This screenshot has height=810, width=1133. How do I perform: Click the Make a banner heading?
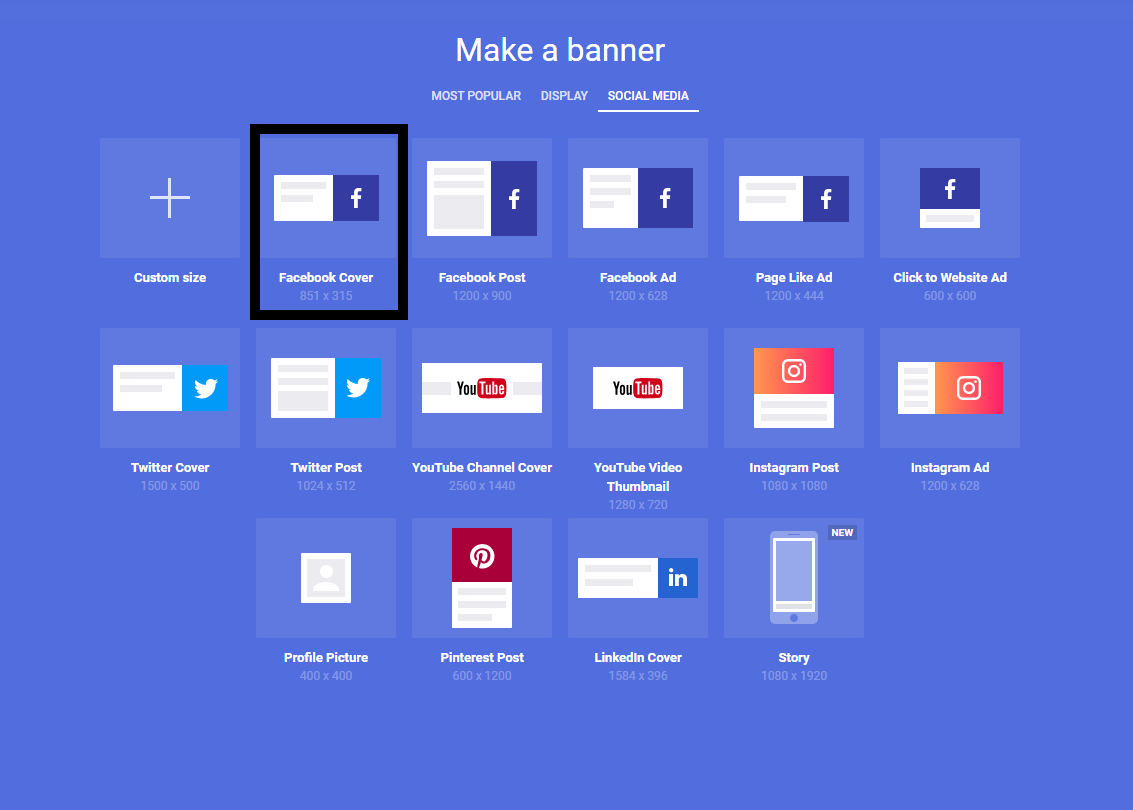(560, 50)
